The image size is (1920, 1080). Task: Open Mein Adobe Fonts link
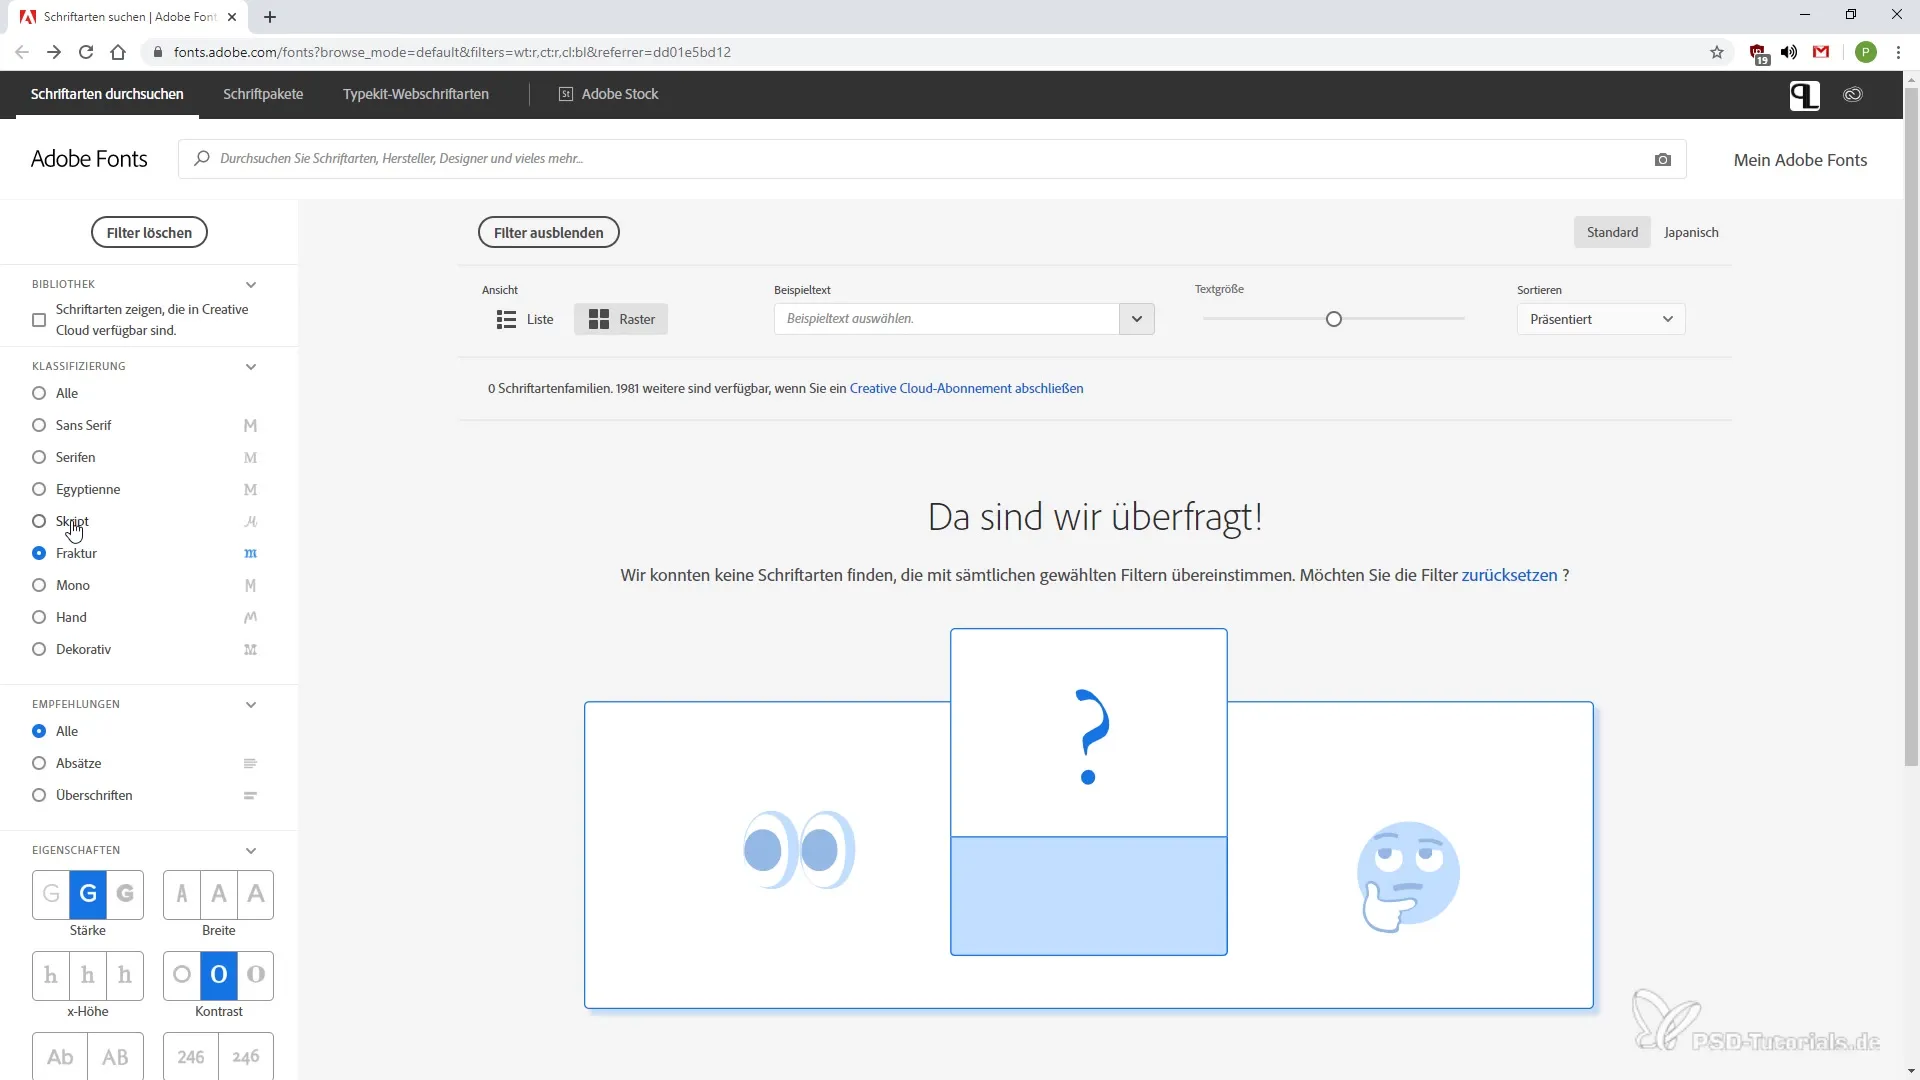1800,160
